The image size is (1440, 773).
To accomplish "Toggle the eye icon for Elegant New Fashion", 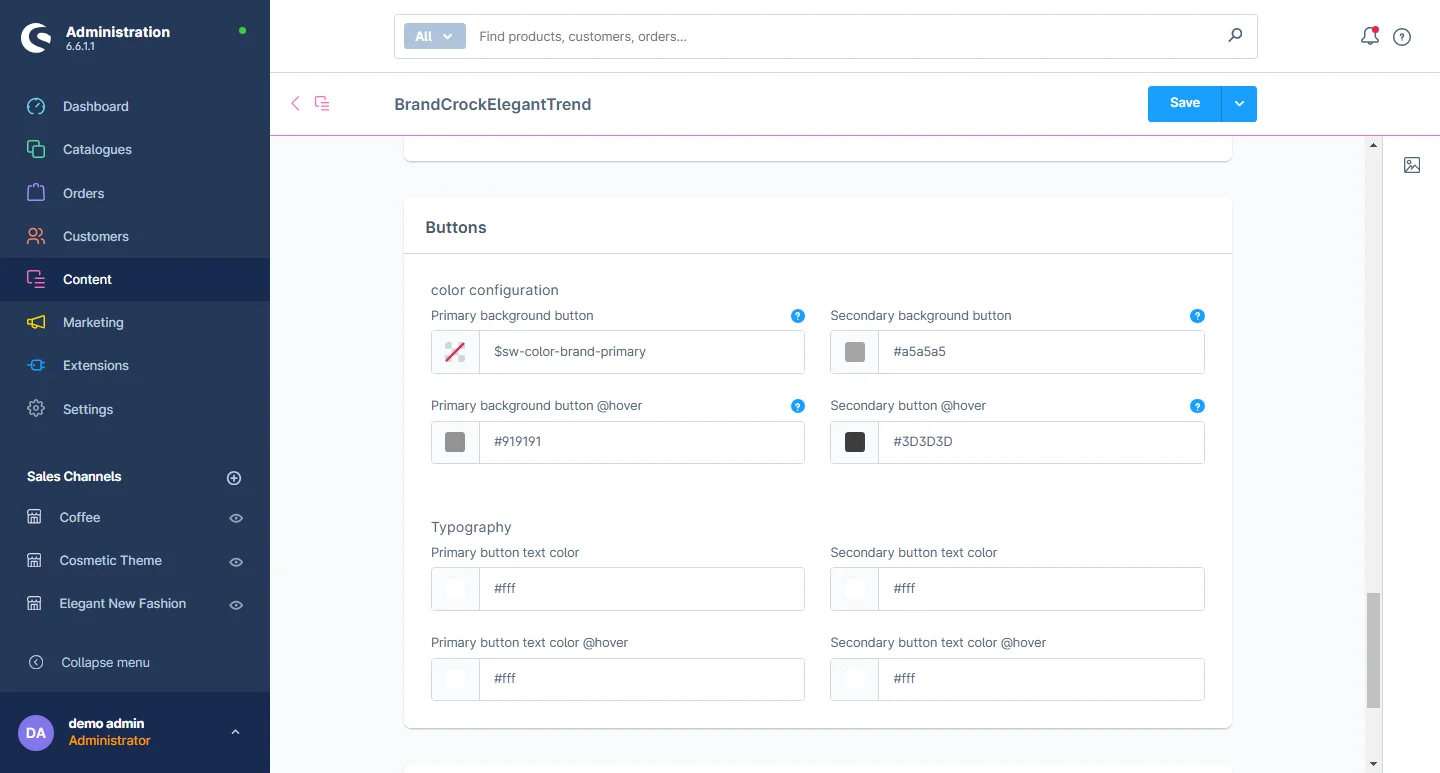I will (236, 605).
